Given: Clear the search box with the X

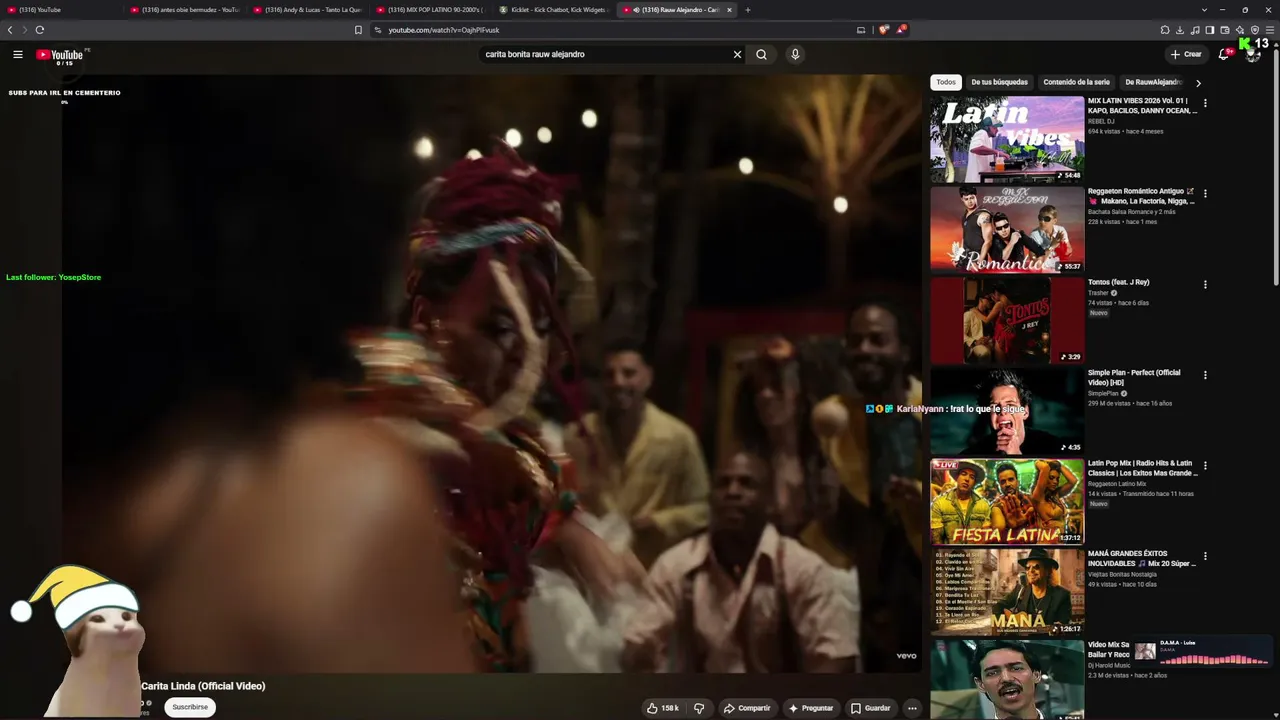Looking at the screenshot, I should pos(738,54).
